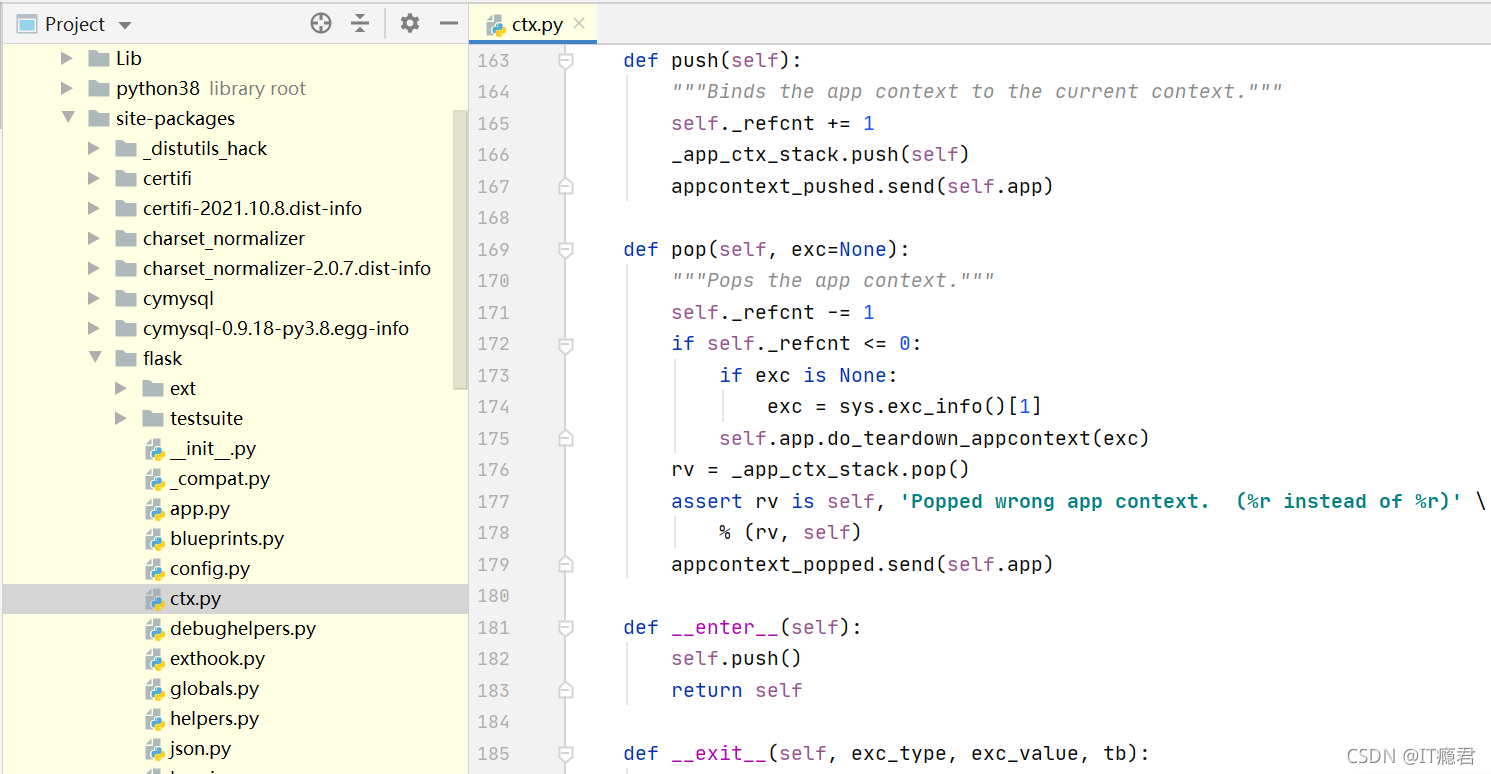Click the blueprints.py Python file icon
Image resolution: width=1491 pixels, height=774 pixels.
pyautogui.click(x=154, y=539)
